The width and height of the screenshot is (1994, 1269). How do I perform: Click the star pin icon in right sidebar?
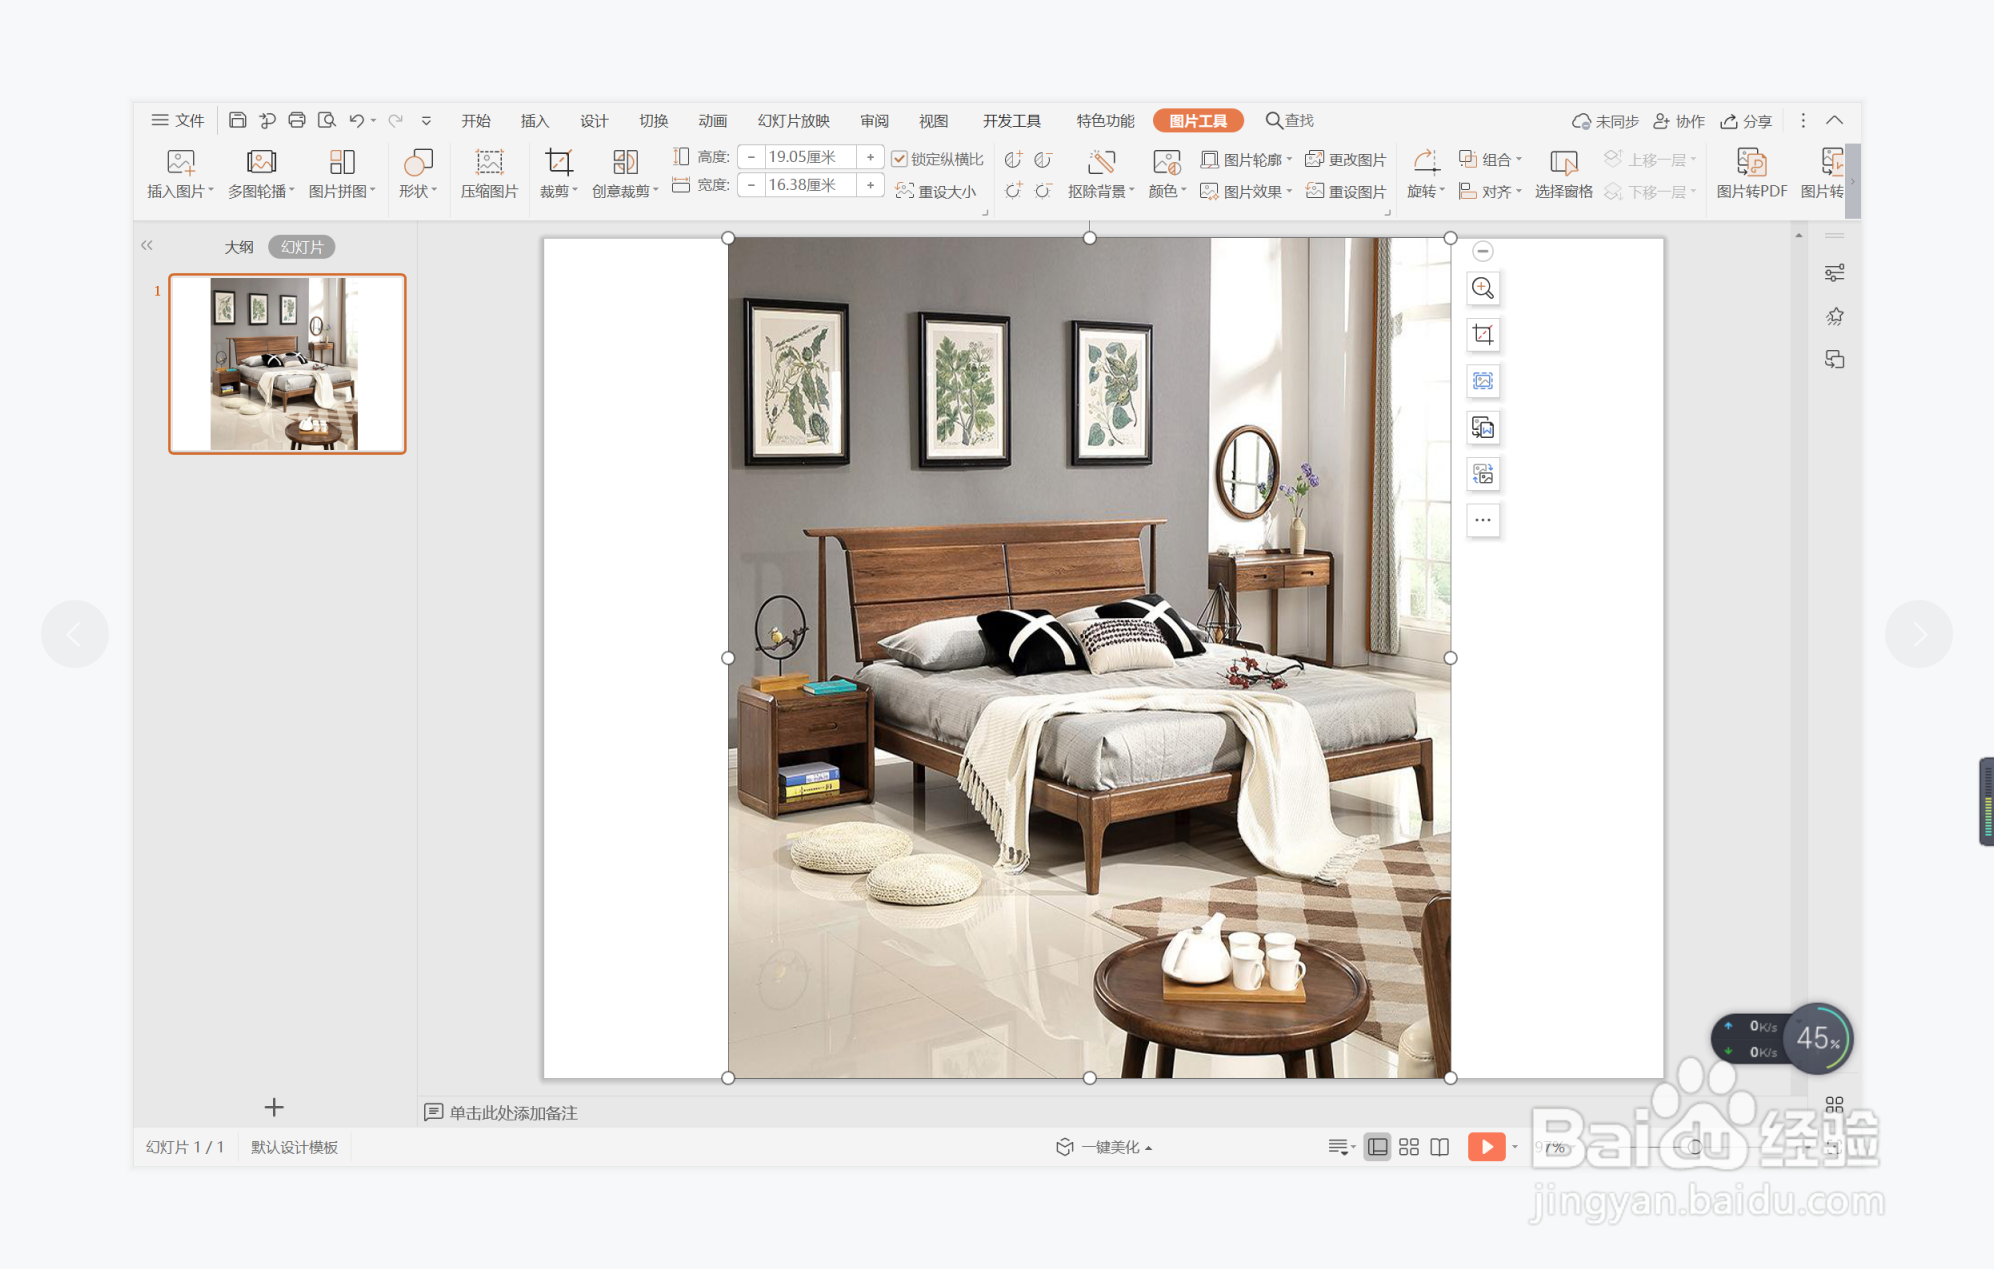pyautogui.click(x=1834, y=316)
